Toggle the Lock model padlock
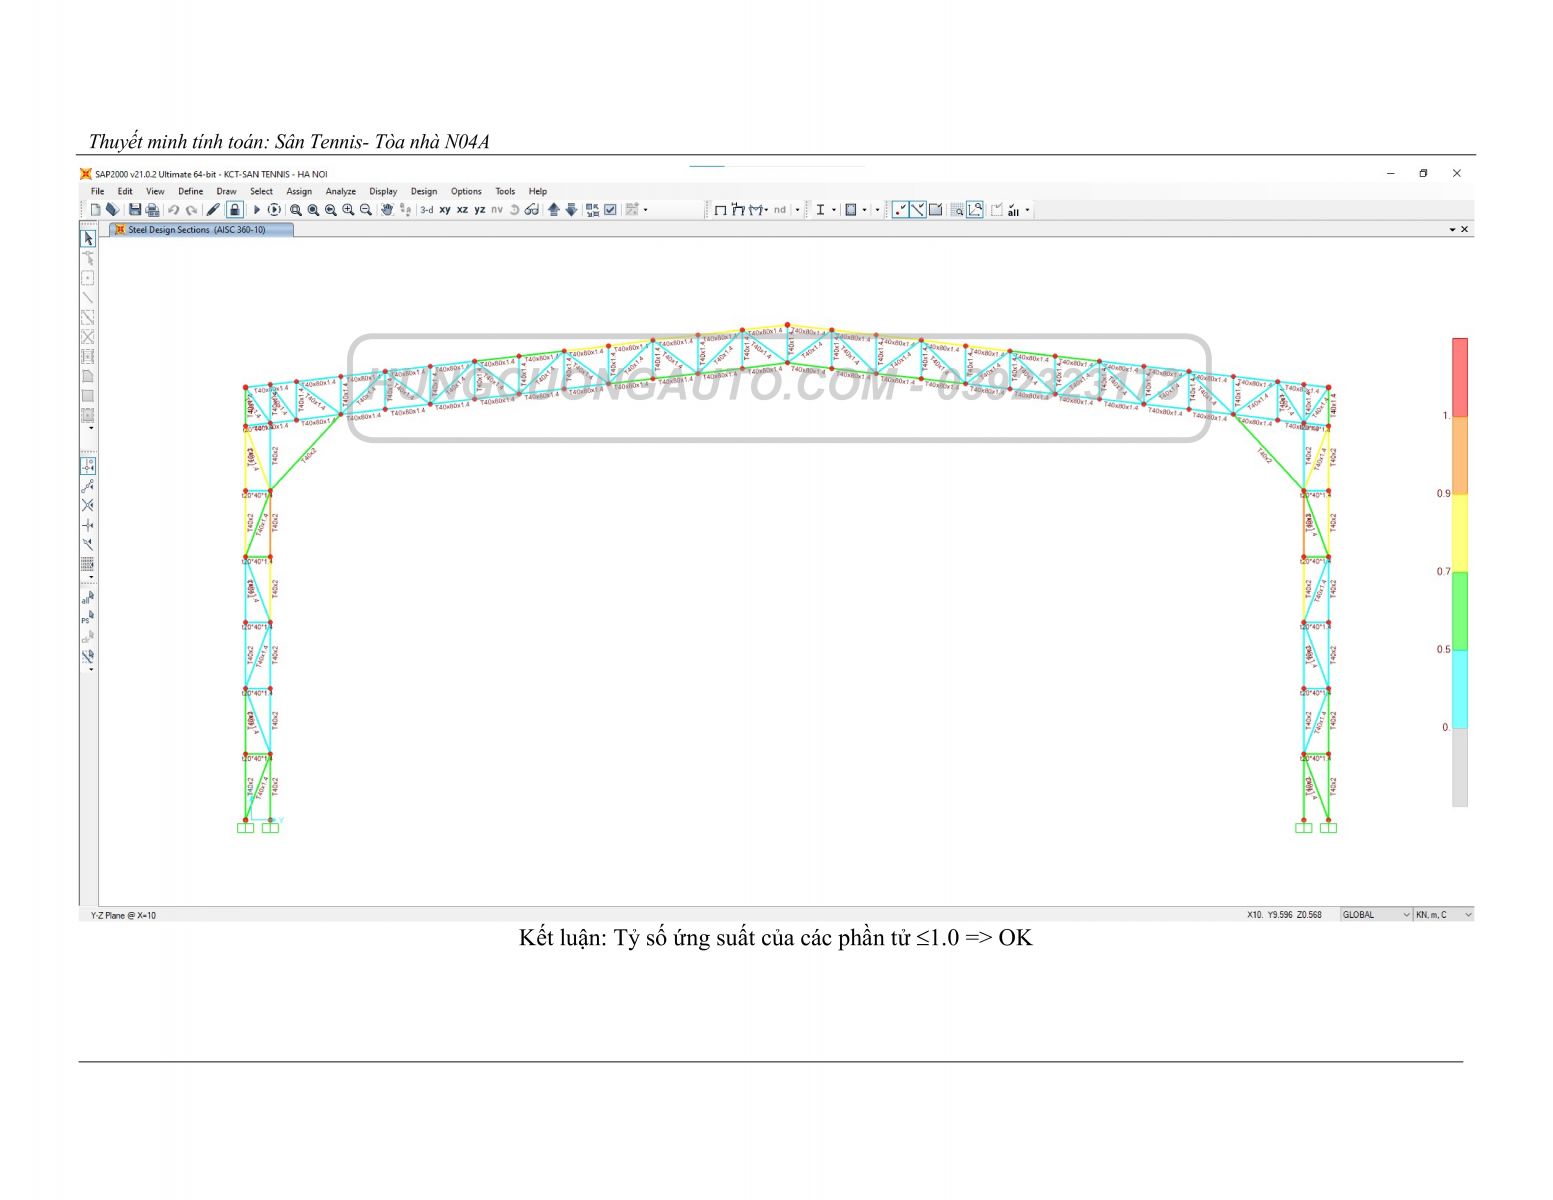 tap(234, 210)
